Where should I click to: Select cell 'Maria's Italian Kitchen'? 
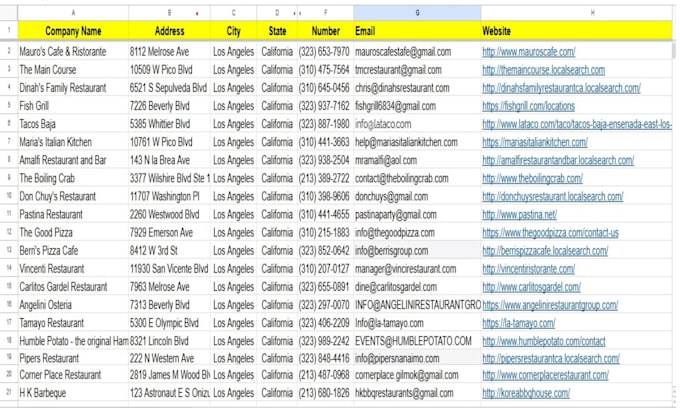(73, 142)
